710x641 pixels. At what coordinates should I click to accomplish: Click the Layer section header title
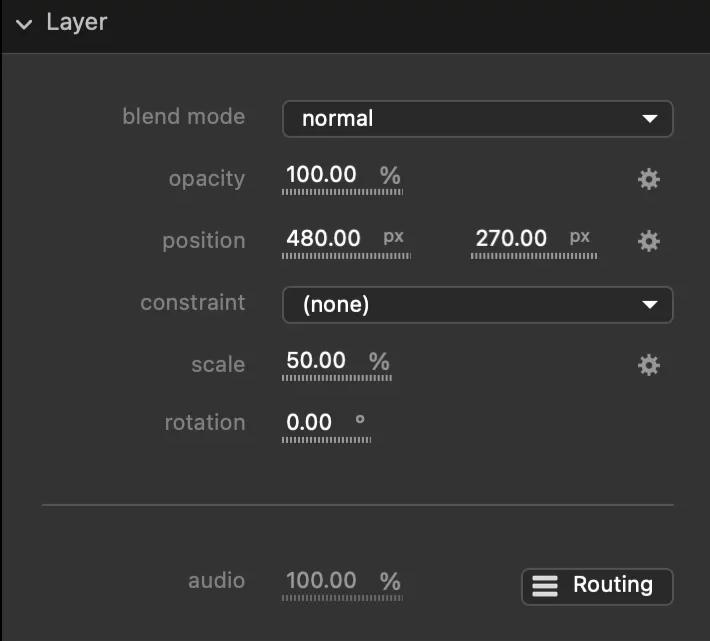[77, 23]
